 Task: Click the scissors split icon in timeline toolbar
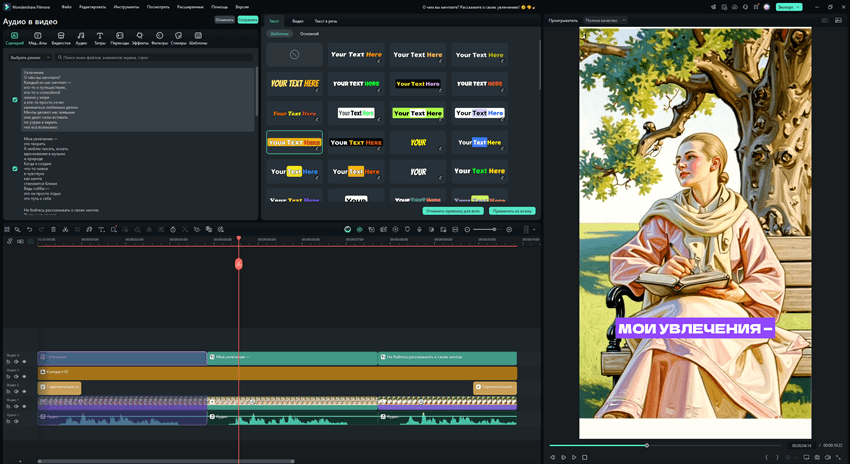tap(65, 230)
